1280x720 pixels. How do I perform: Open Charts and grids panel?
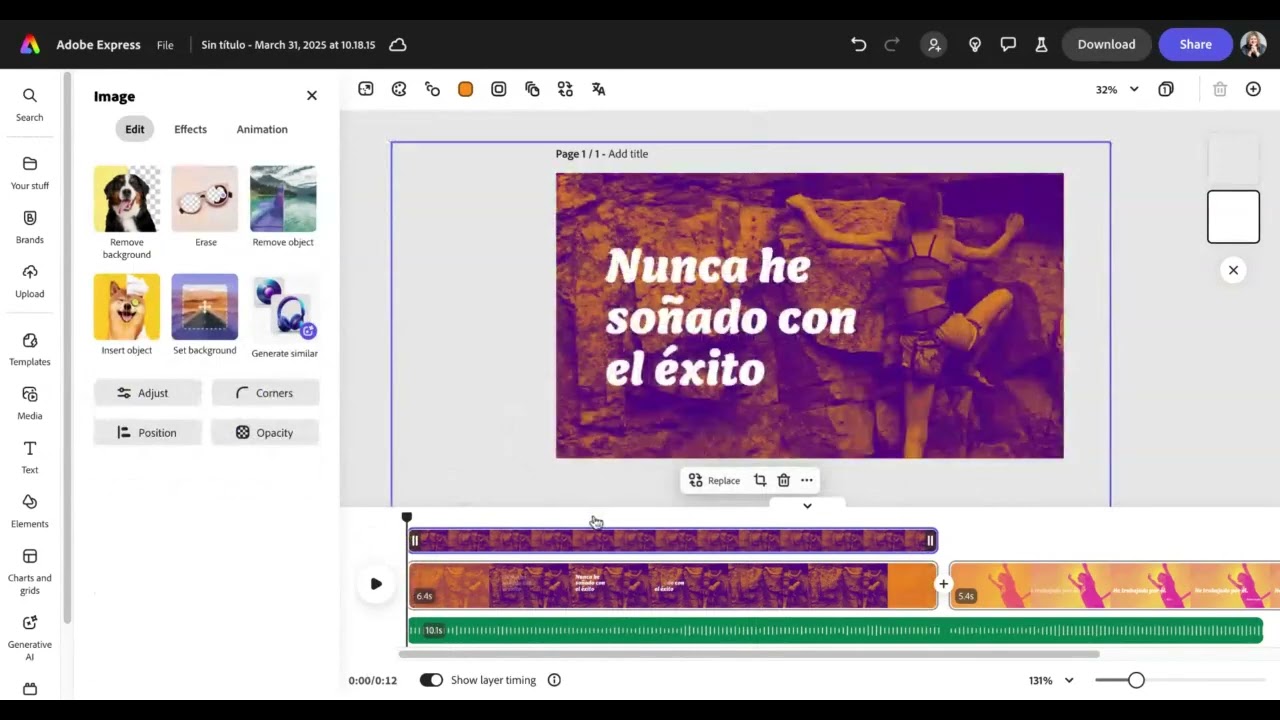tap(30, 571)
